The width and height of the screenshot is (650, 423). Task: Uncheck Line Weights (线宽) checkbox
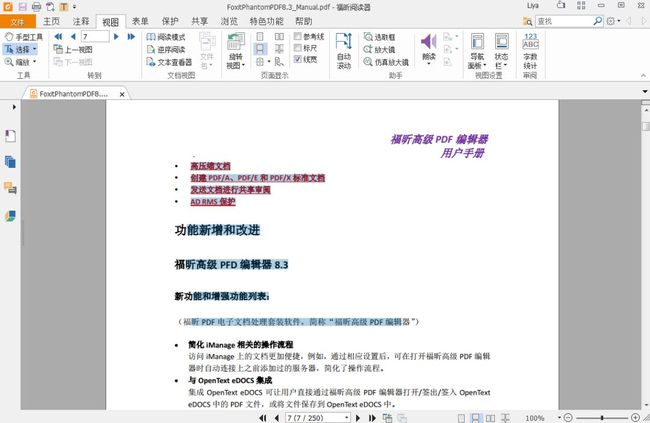pos(298,59)
